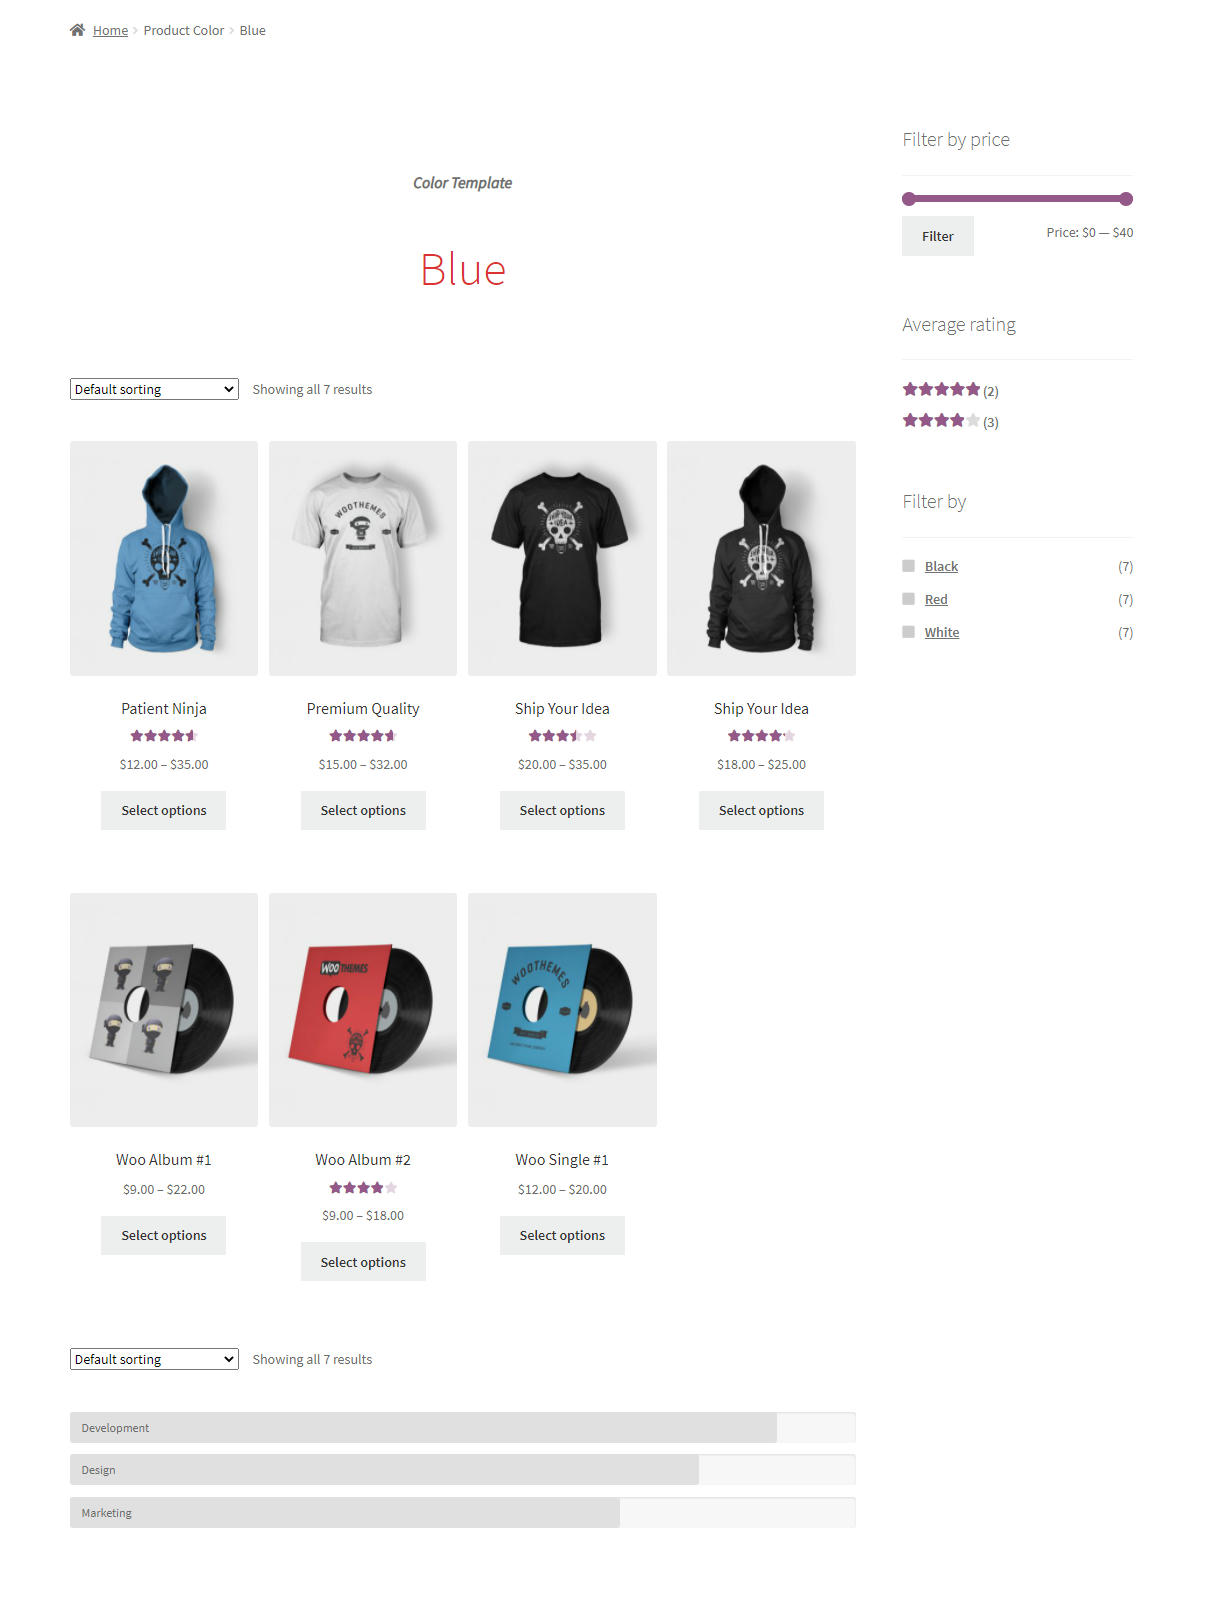Open the Woo Single #1 vinyl image
This screenshot has width=1232, height=1607.
tap(562, 1010)
